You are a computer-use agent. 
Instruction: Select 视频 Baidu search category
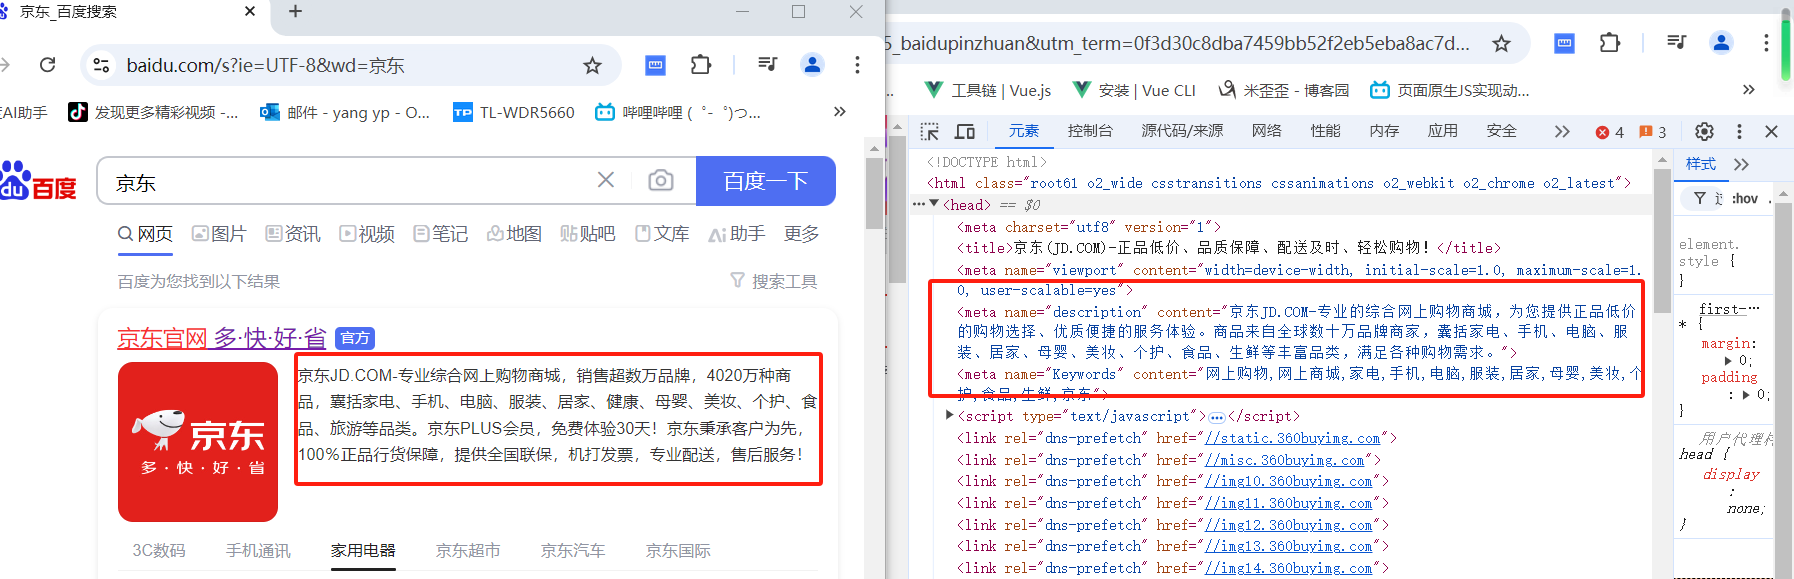click(367, 233)
